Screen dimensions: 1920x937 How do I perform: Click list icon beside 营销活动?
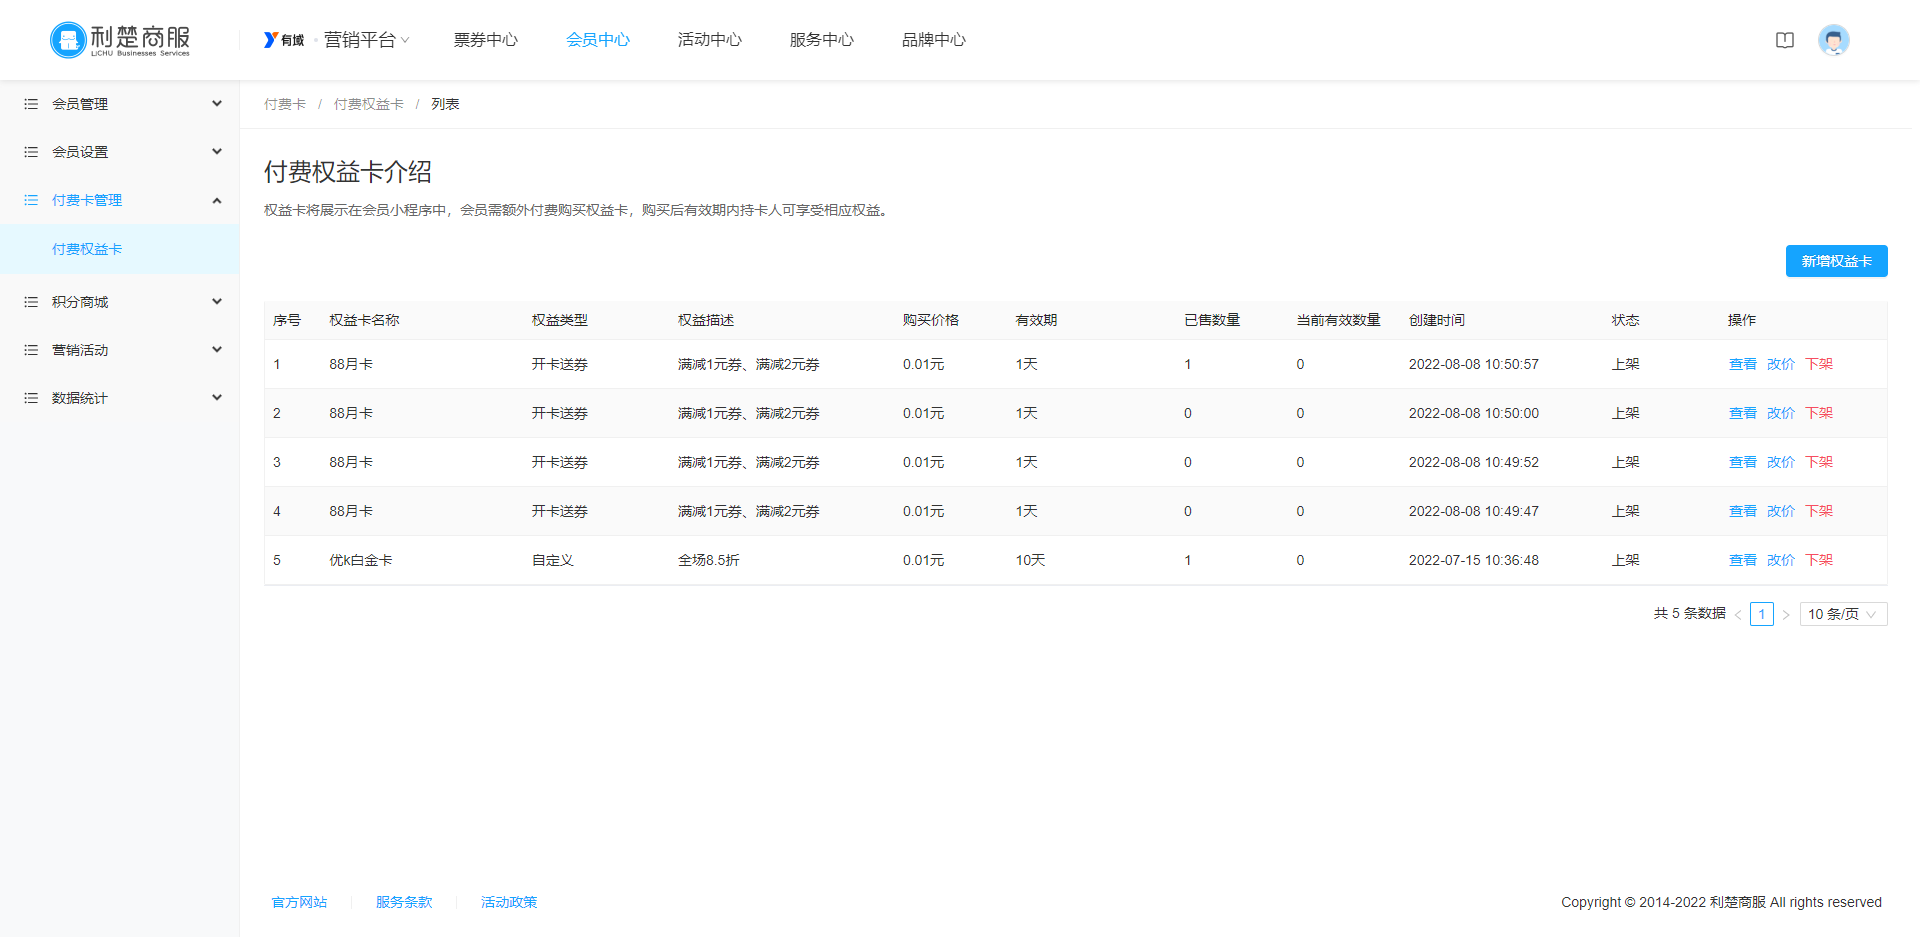(31, 350)
